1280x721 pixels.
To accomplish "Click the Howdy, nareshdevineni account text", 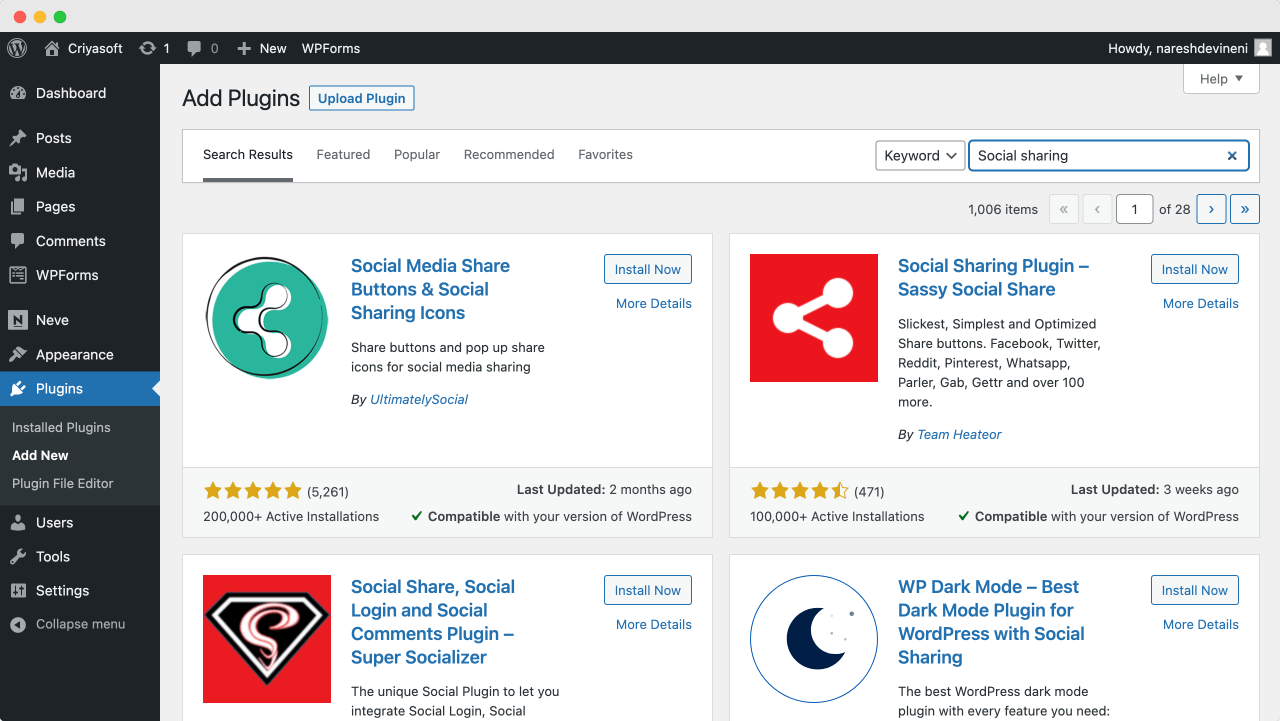I will [x=1177, y=48].
